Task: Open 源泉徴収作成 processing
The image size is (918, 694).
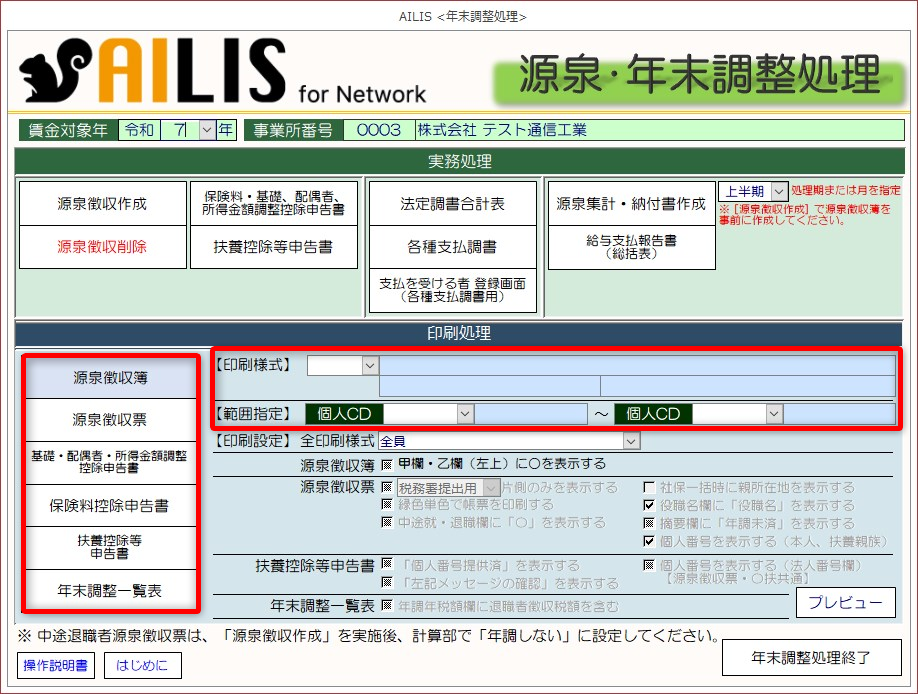Action: [102, 203]
